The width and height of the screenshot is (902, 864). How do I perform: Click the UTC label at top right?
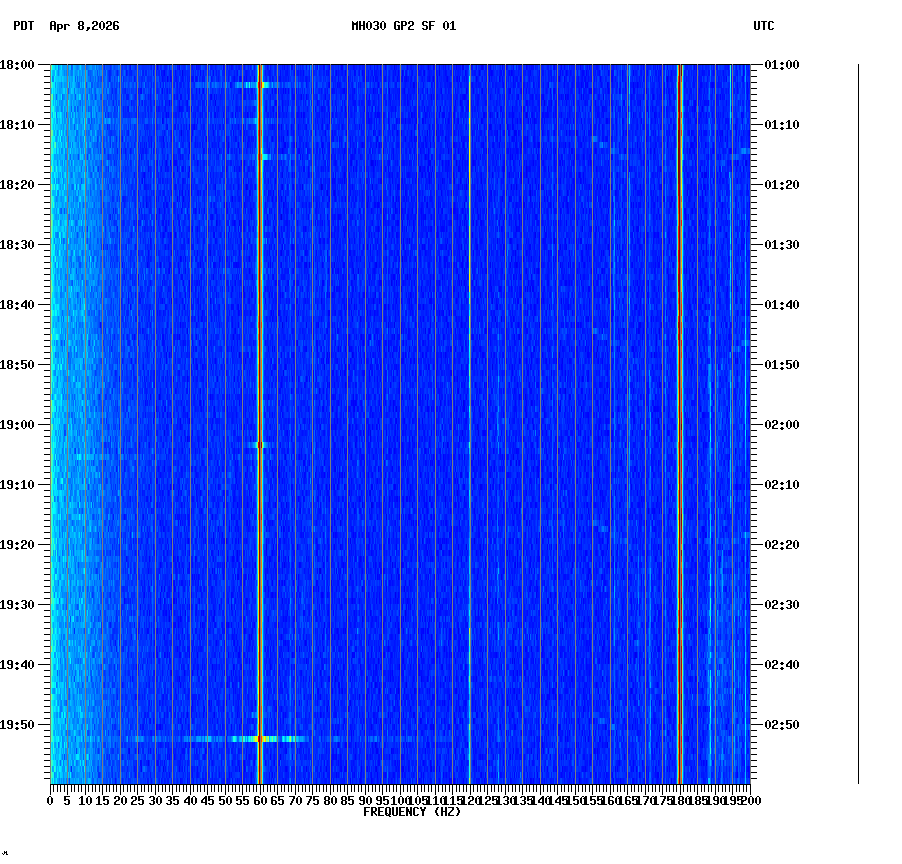(764, 27)
